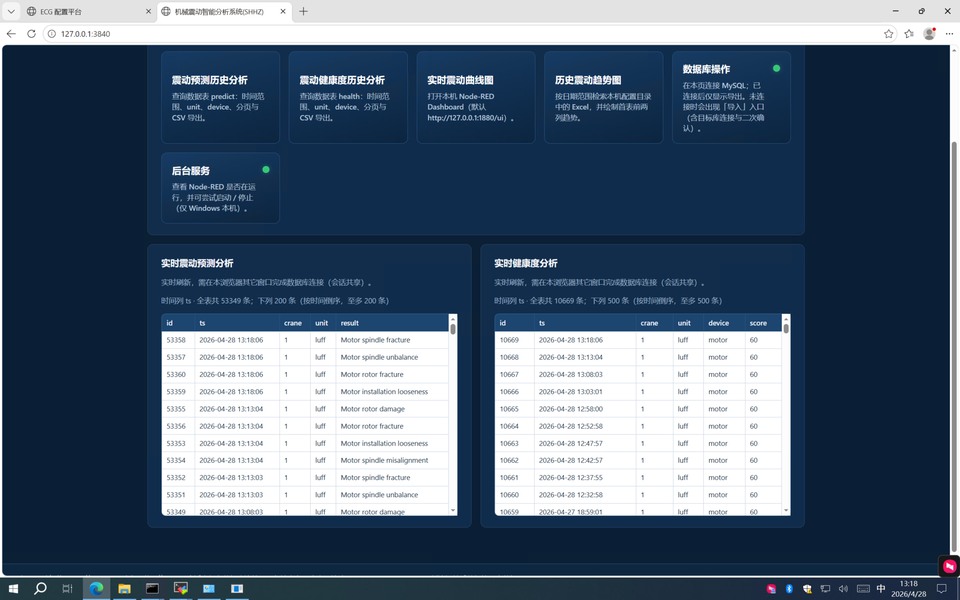Select Motor rotor damage row 53355
960x600 pixels.
pos(305,408)
